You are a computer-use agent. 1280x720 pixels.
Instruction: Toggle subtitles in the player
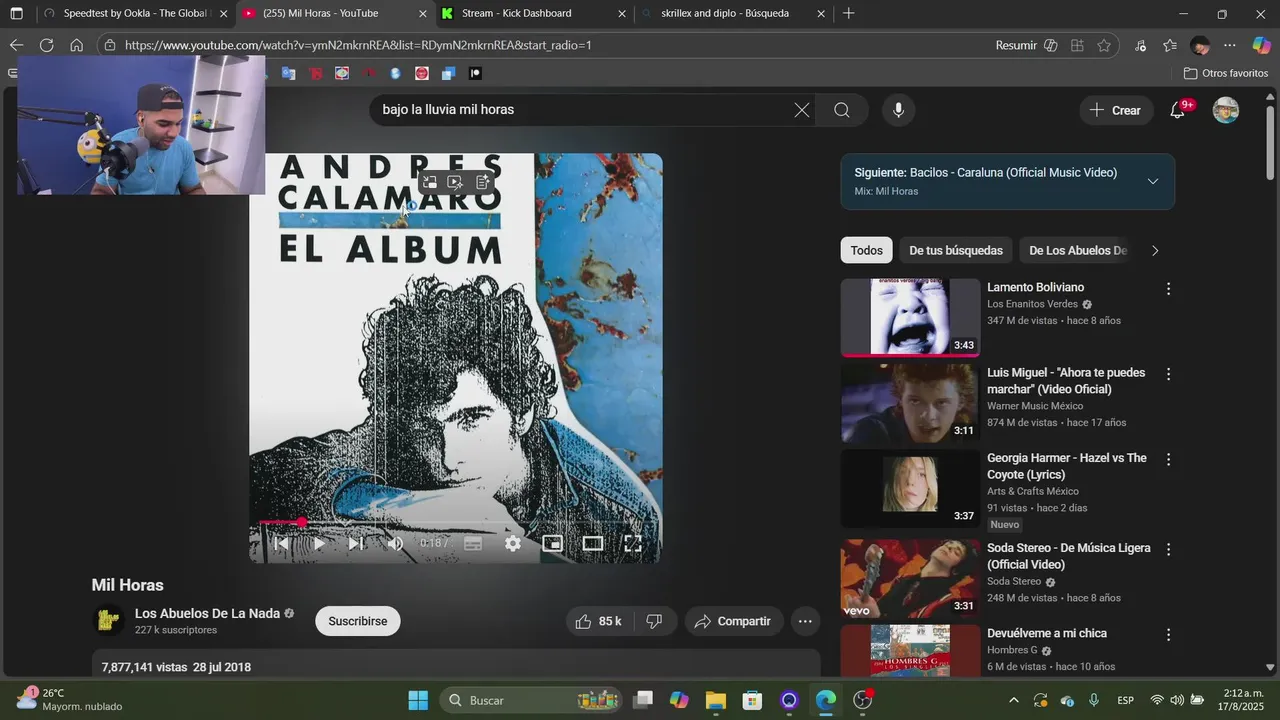473,543
